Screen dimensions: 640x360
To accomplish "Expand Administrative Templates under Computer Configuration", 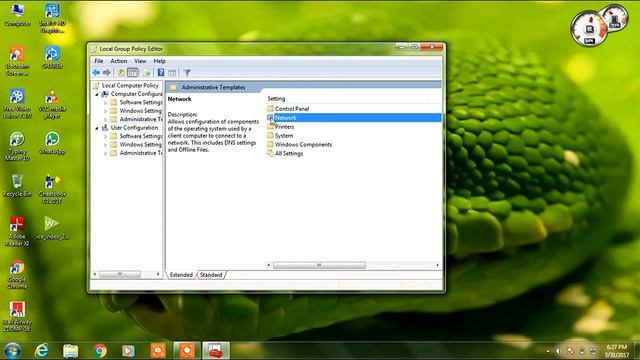I will (x=106, y=120).
